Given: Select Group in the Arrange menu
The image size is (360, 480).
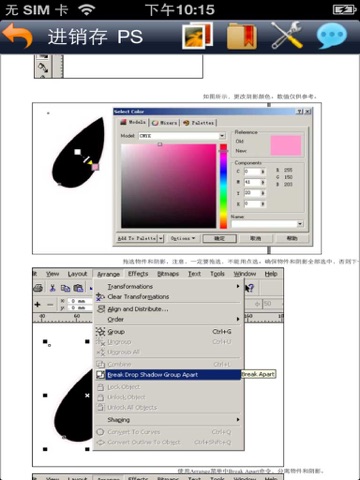Looking at the screenshot, I should pyautogui.click(x=168, y=332).
